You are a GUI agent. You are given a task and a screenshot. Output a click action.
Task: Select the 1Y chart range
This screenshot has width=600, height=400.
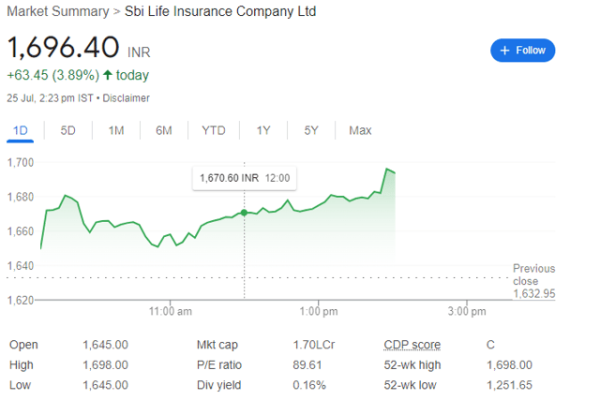coord(263,131)
